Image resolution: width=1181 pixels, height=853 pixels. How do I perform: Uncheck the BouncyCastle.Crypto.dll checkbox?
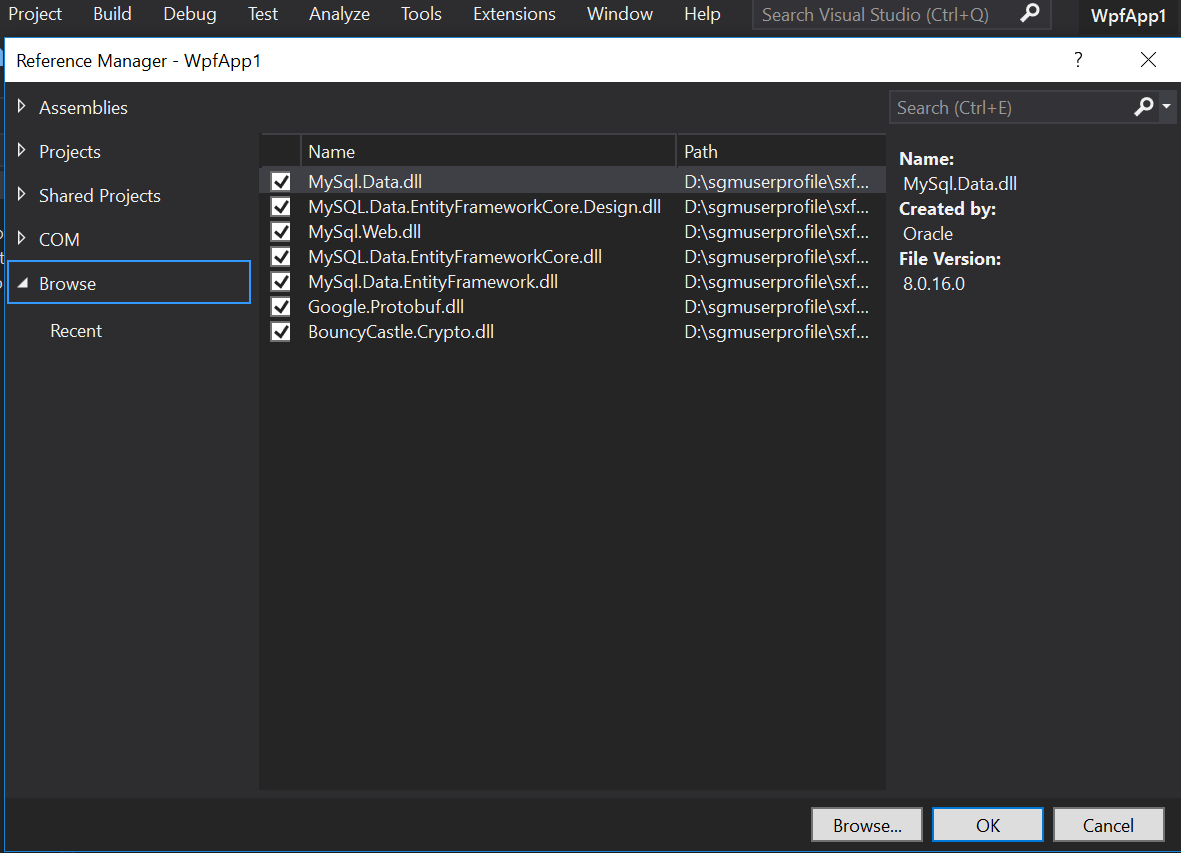point(281,332)
